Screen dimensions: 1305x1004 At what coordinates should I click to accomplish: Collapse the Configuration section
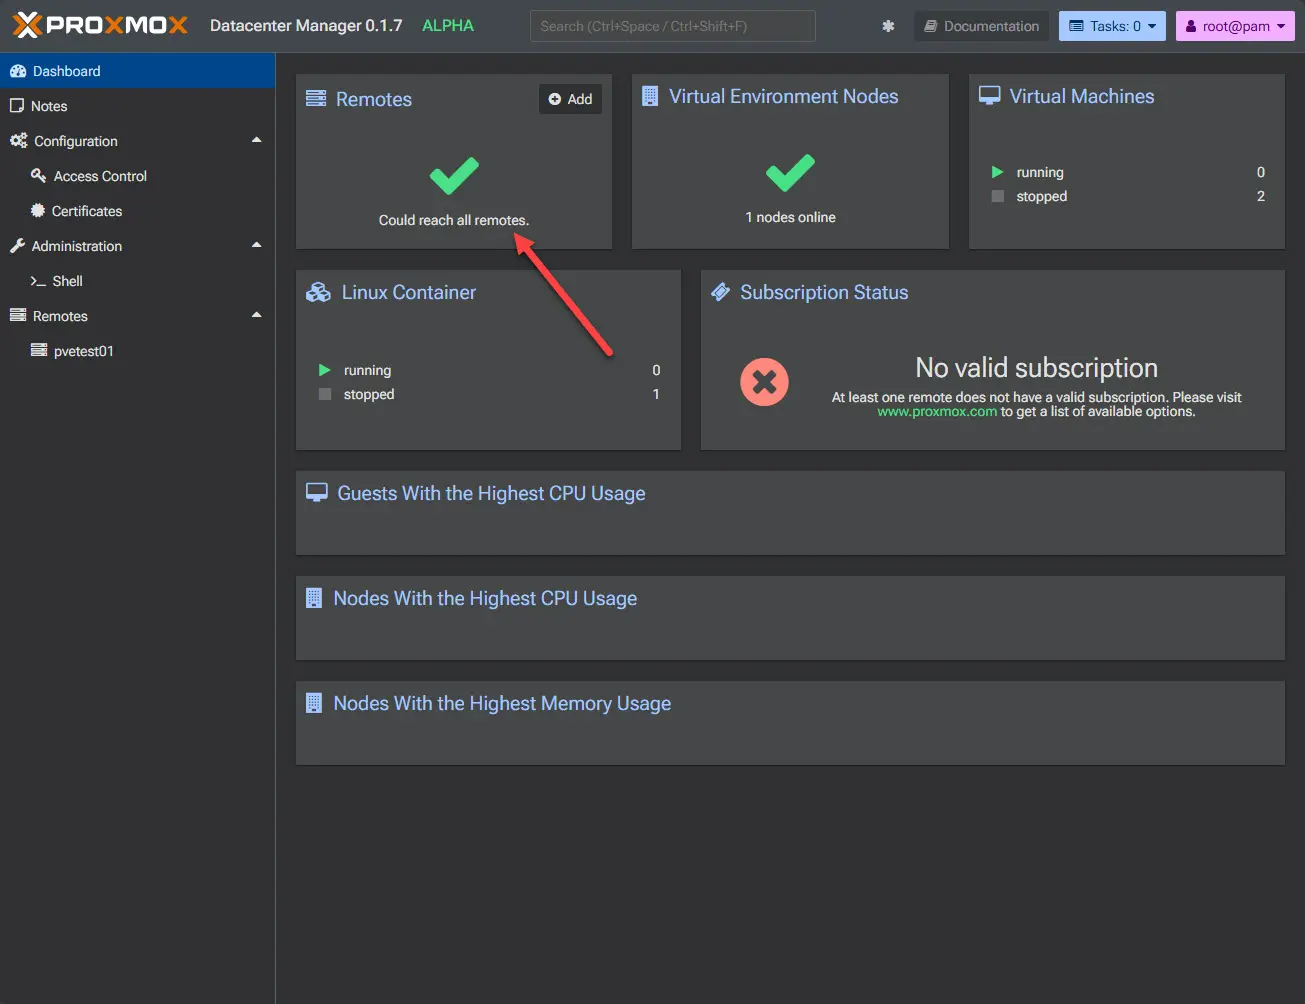coord(256,141)
